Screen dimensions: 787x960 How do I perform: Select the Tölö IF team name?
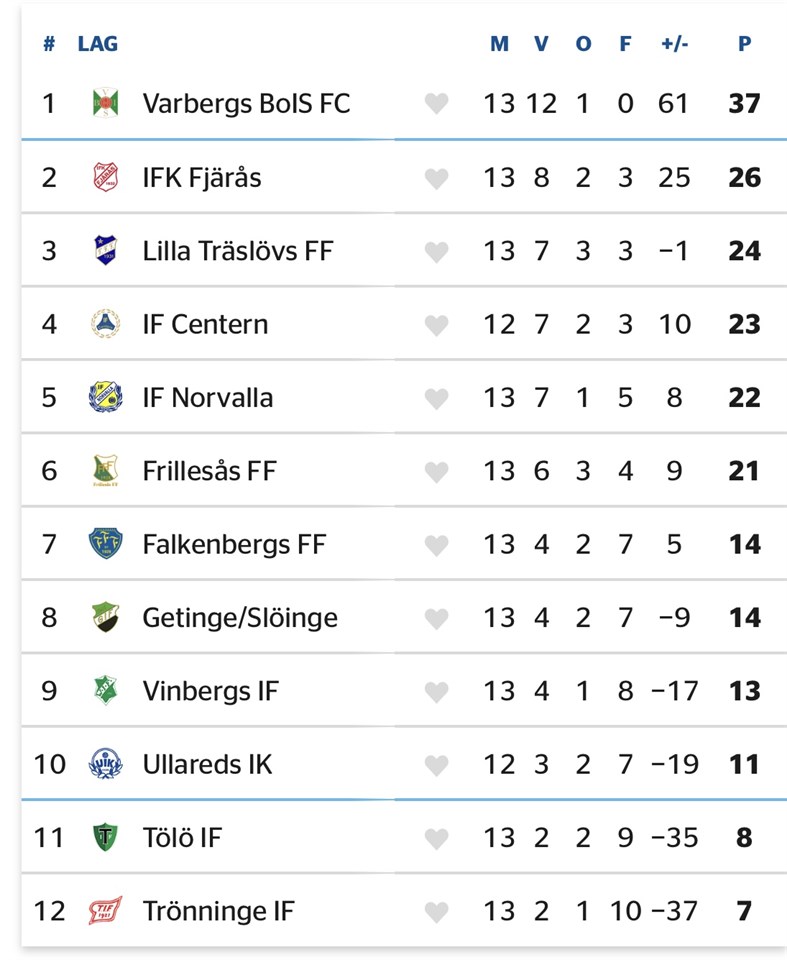pyautogui.click(x=182, y=838)
